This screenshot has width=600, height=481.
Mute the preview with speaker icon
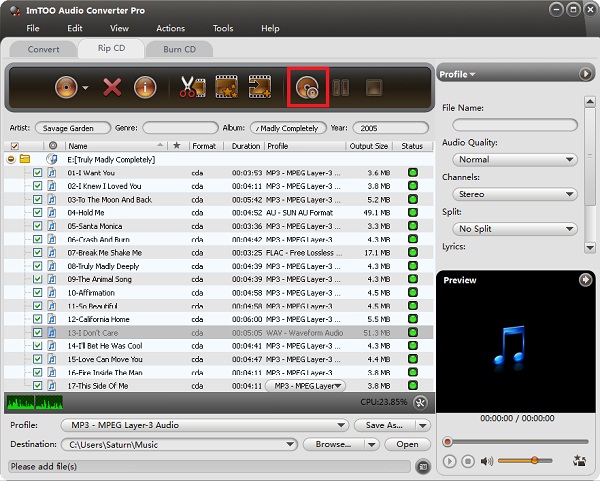coord(486,461)
